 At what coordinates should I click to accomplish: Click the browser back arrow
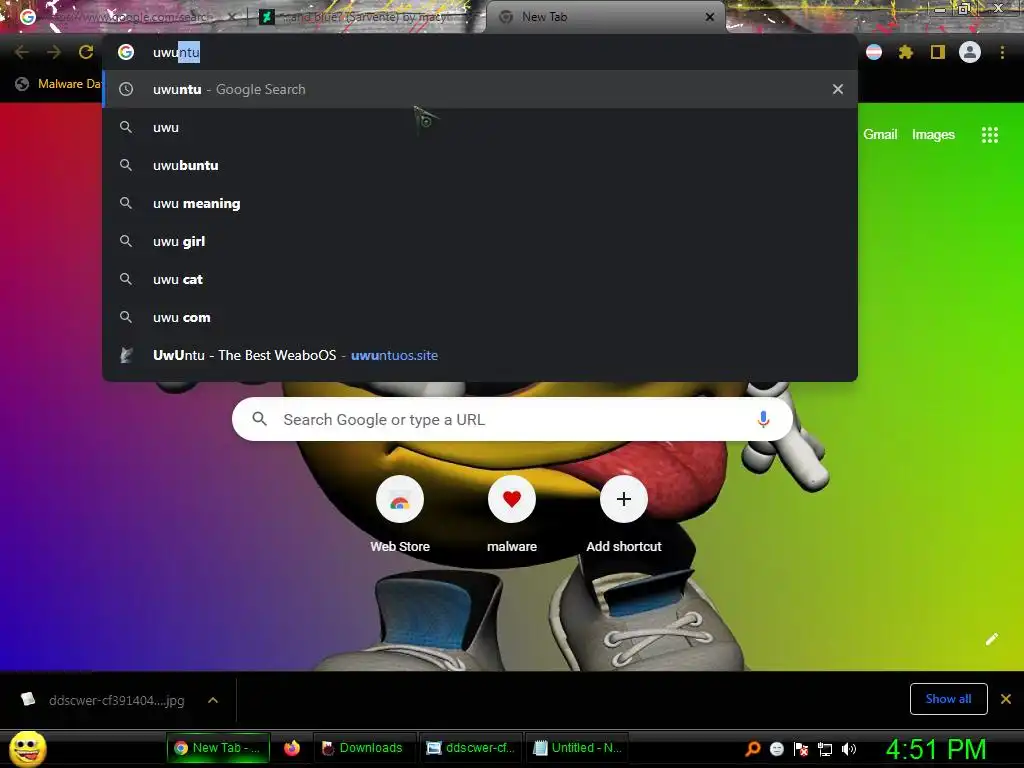(x=22, y=52)
